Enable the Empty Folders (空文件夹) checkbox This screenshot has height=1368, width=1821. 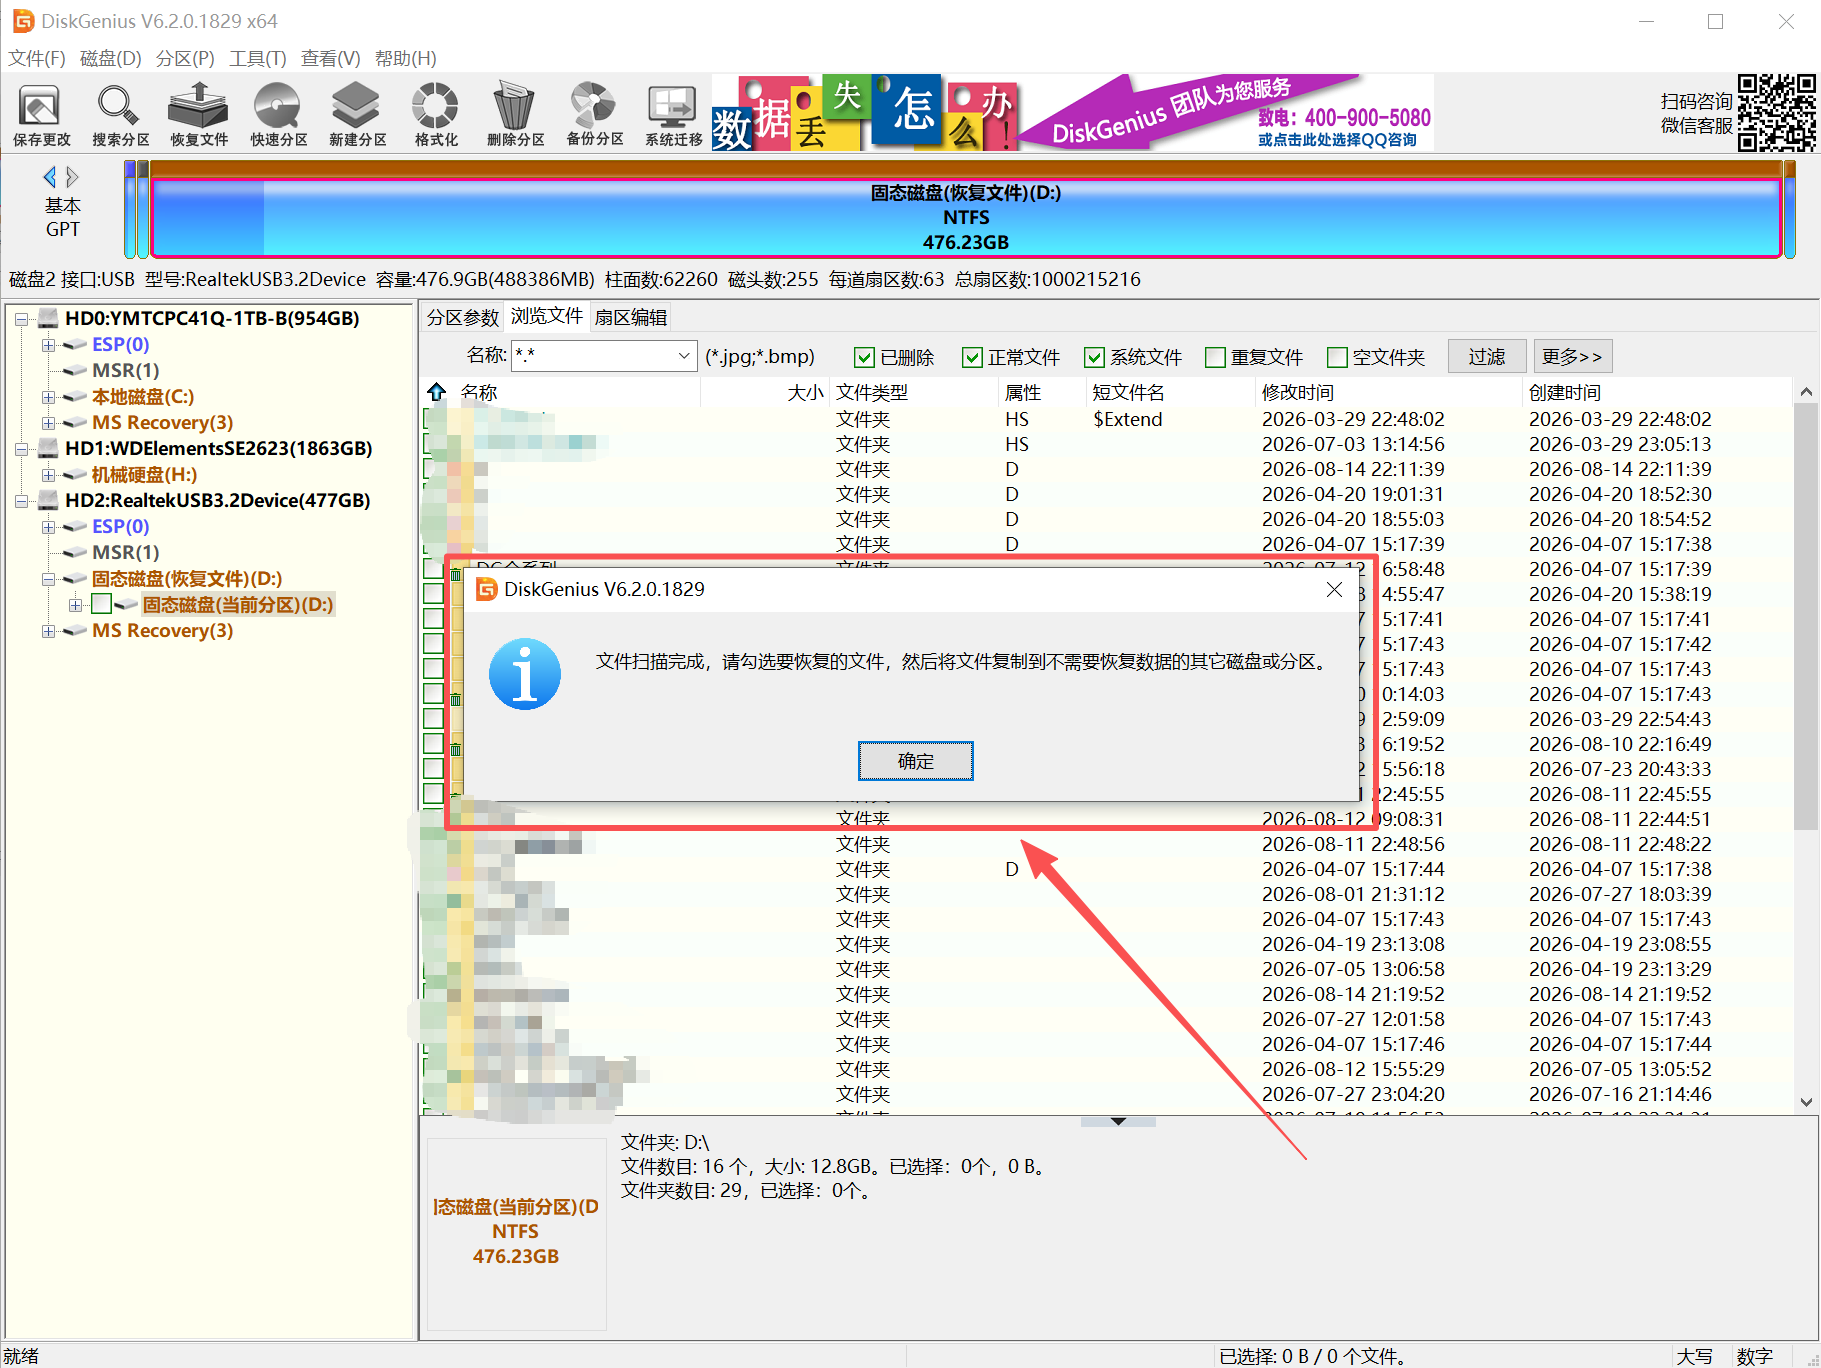point(1337,357)
